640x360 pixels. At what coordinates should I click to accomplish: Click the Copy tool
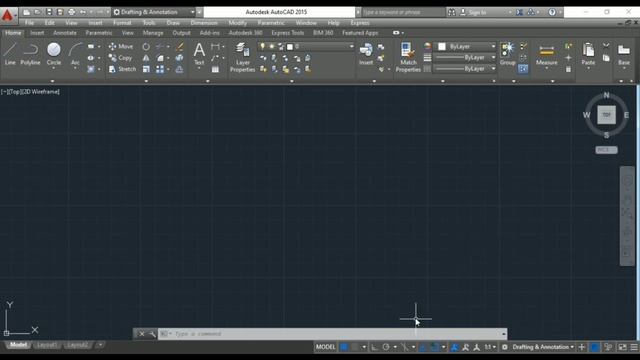click(x=120, y=58)
